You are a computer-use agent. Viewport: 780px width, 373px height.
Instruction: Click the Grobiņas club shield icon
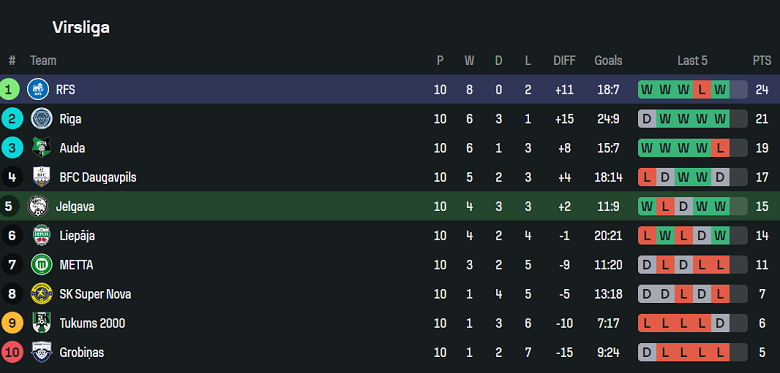[41, 352]
